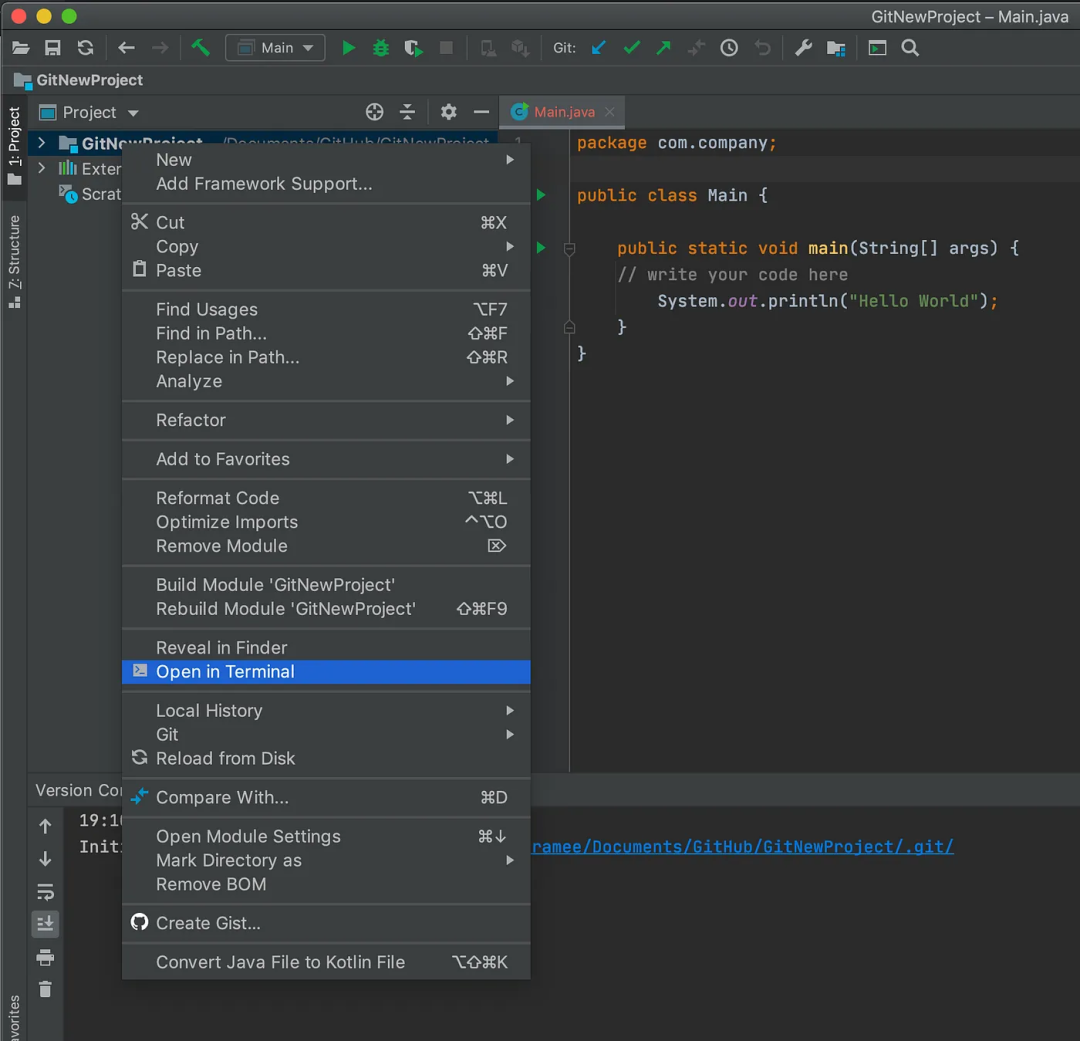1080x1041 pixels.
Task: Select Open in Terminal menu entry
Action: 326,672
